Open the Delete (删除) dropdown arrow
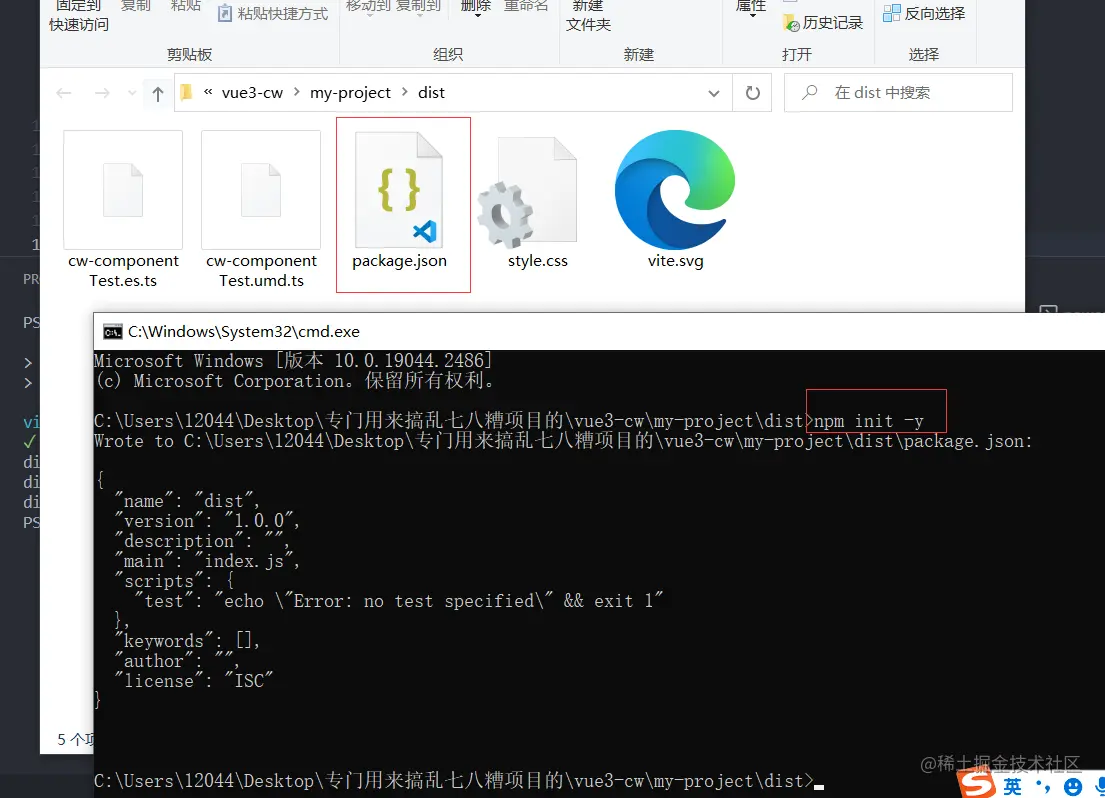The width and height of the screenshot is (1105, 798). [x=476, y=15]
